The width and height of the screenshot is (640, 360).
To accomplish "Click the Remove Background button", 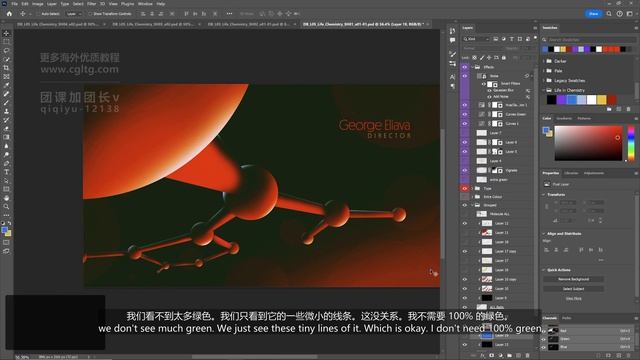I will tap(573, 279).
